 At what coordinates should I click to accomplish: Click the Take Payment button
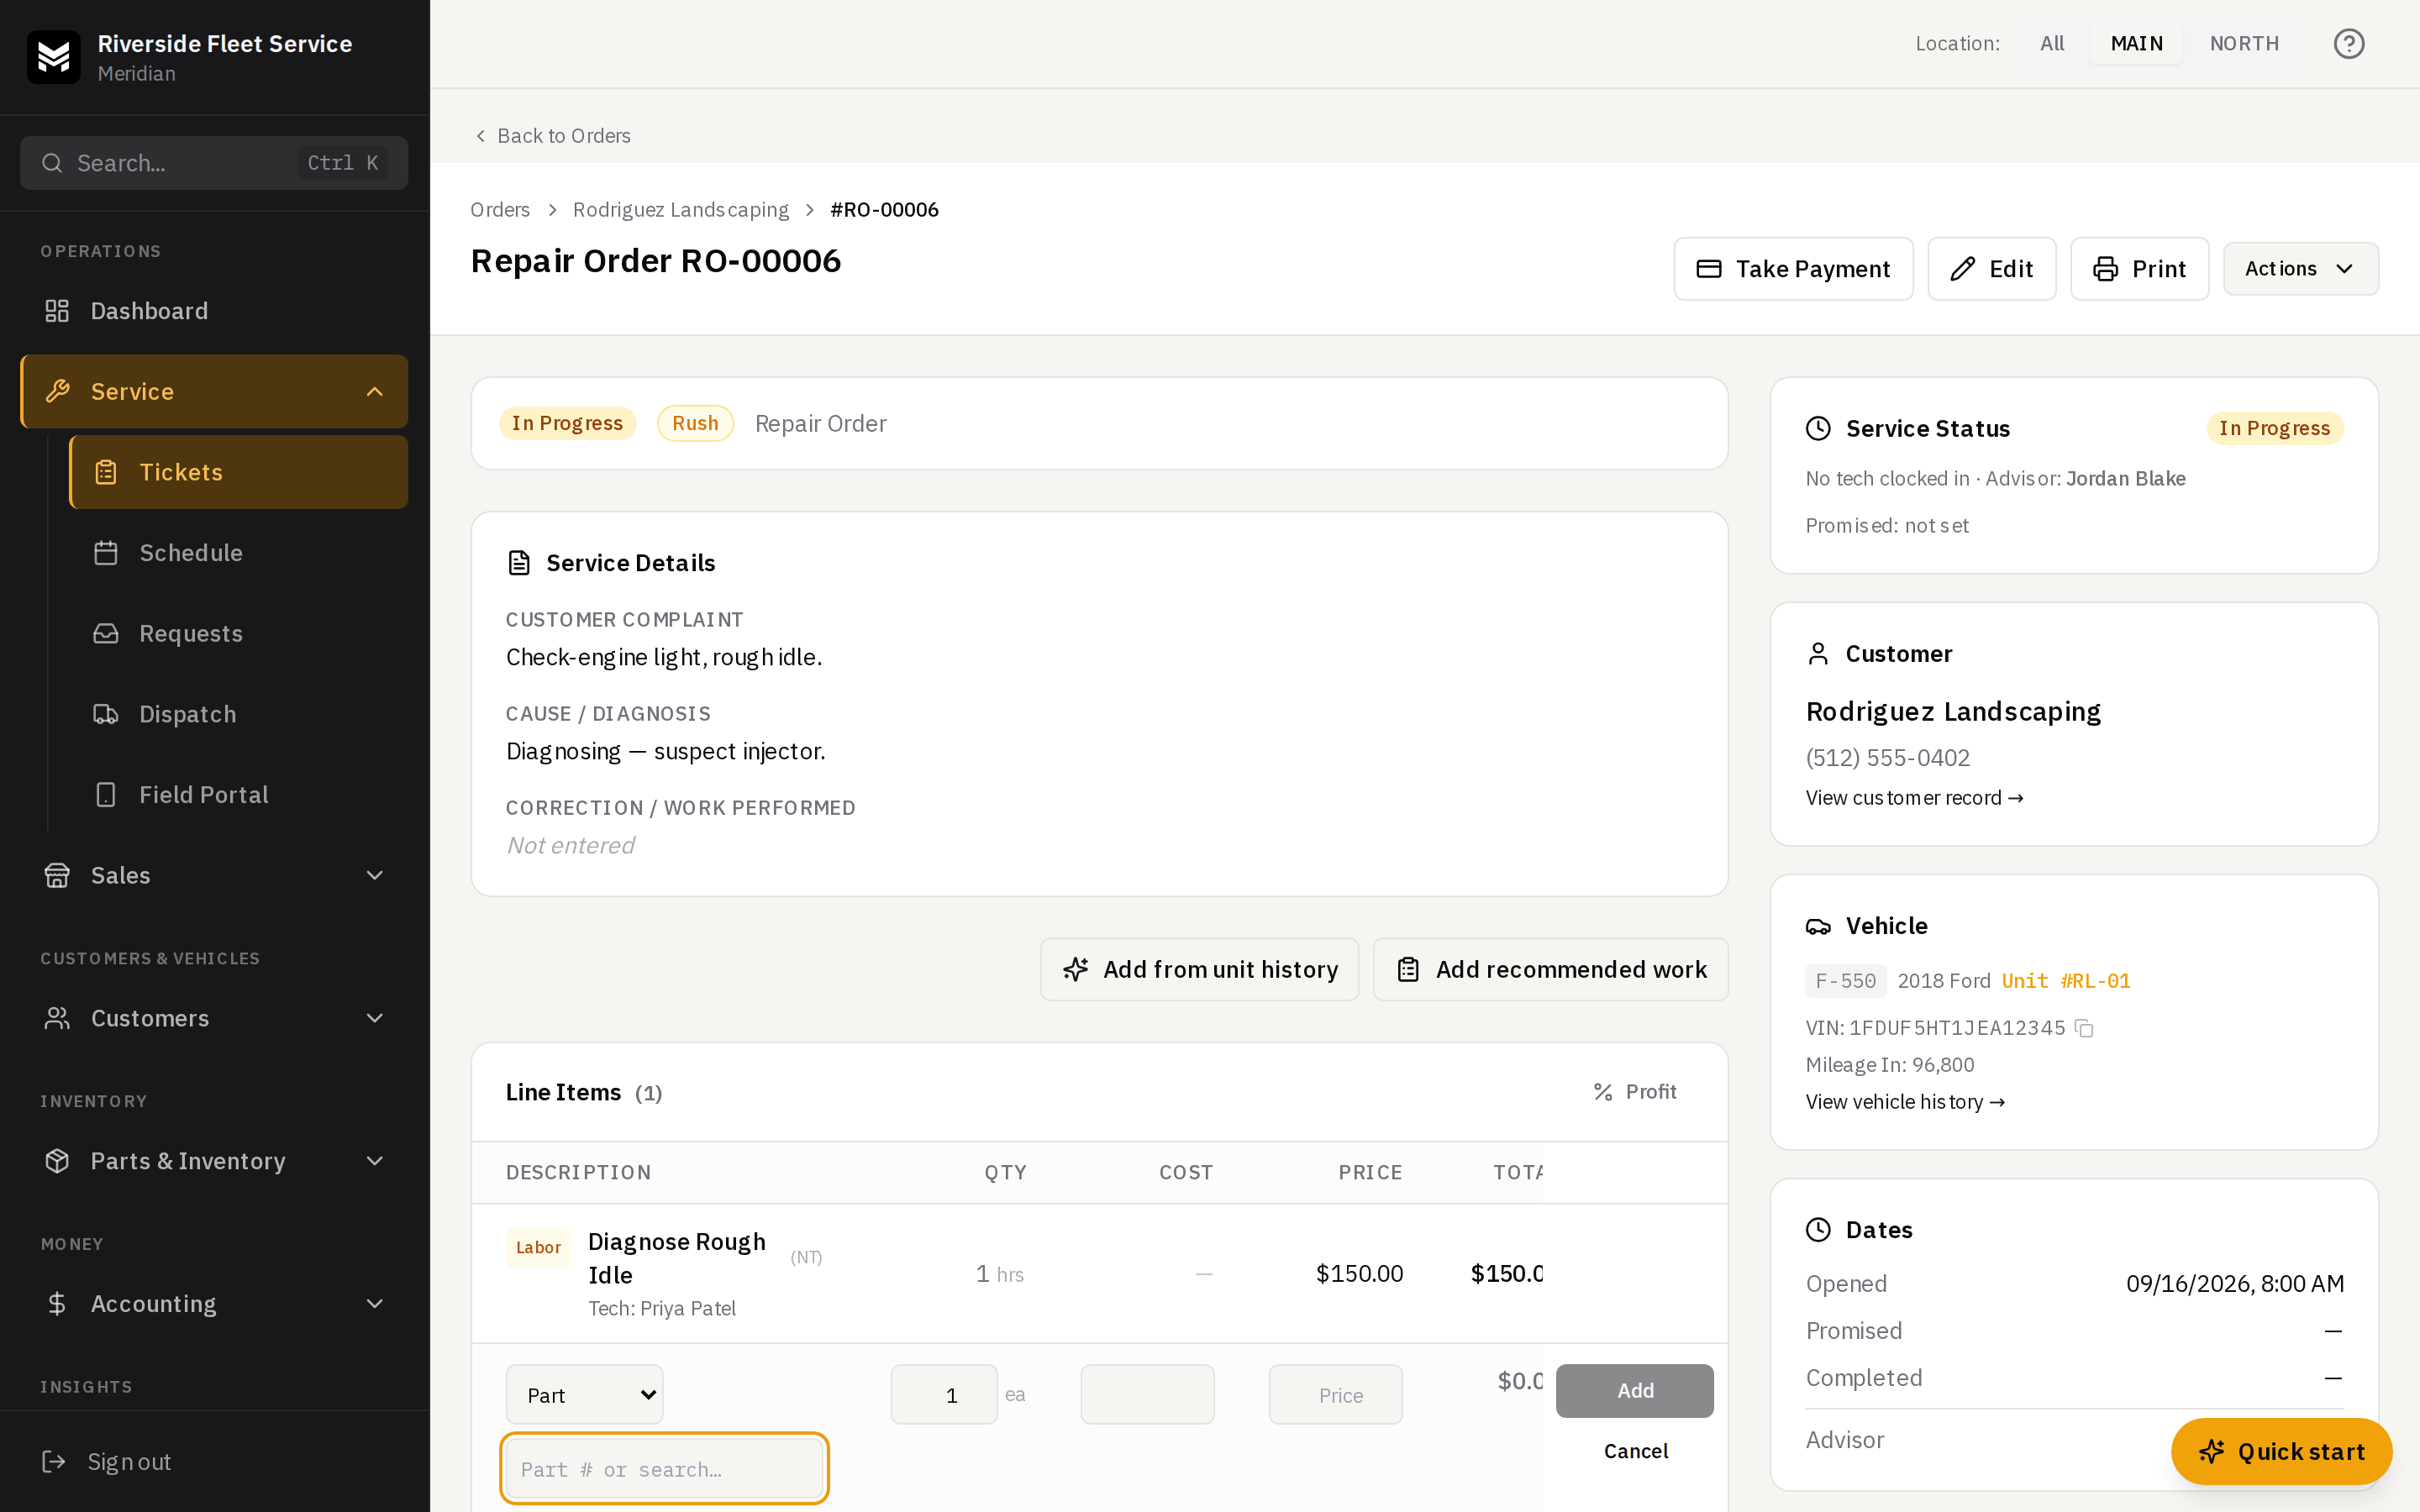pos(1793,269)
